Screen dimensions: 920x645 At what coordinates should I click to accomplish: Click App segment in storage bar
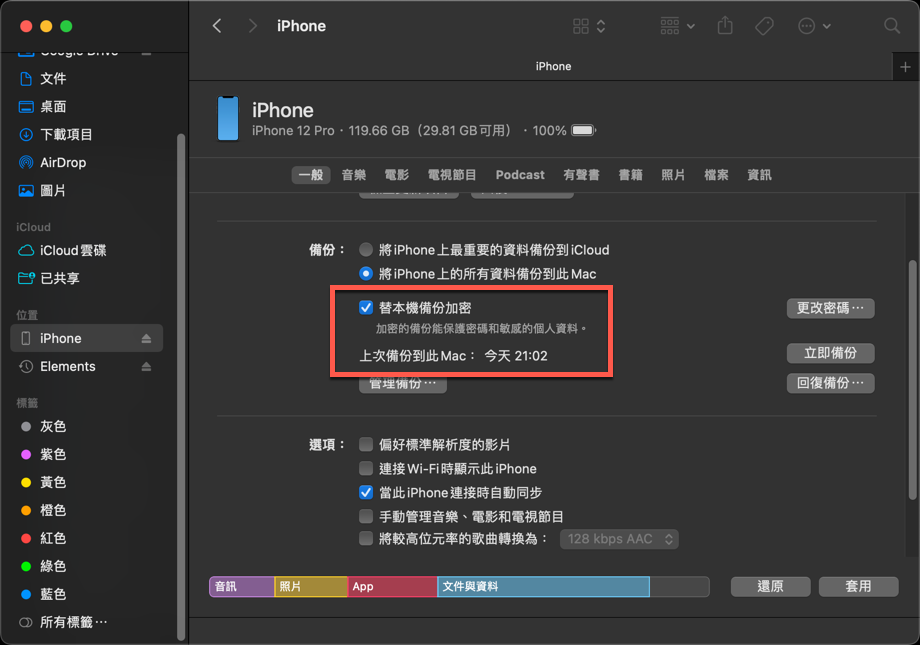(x=393, y=586)
